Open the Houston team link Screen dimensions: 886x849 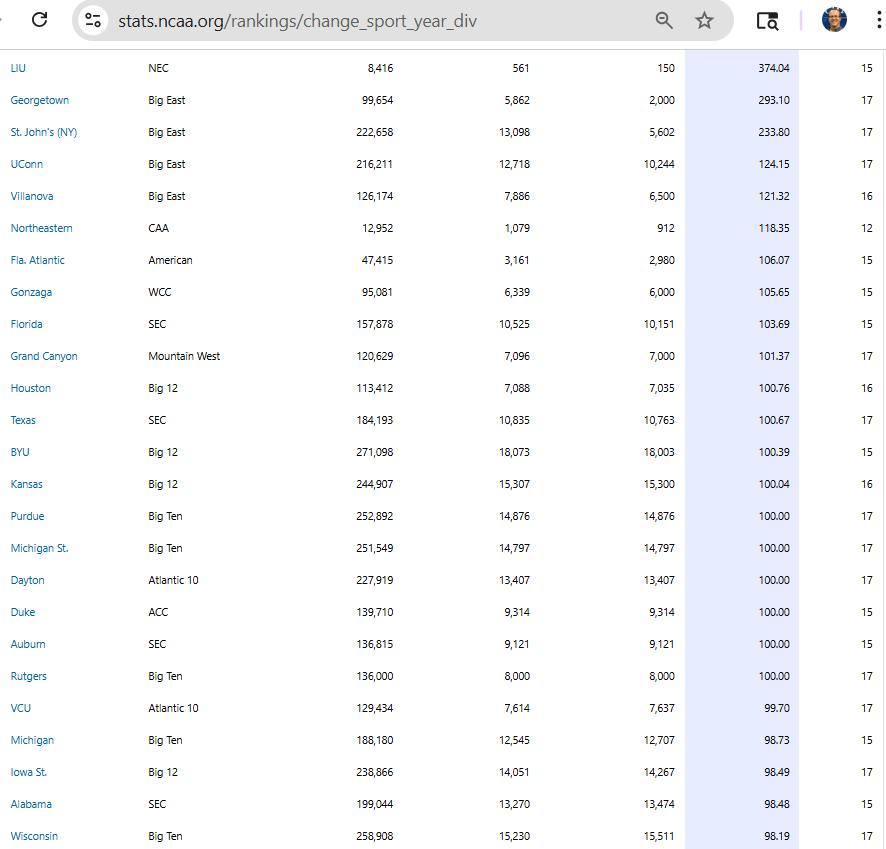coord(31,389)
